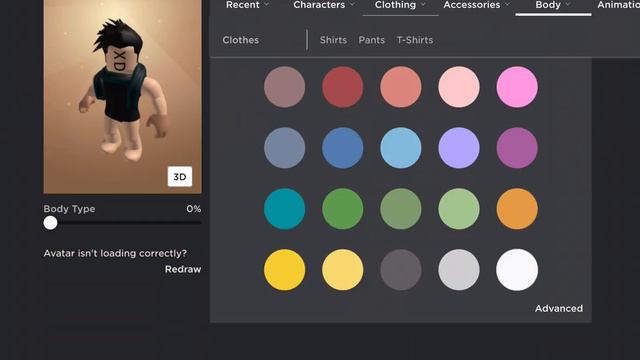
Task: Select the magenta purple skin color
Action: (517, 148)
